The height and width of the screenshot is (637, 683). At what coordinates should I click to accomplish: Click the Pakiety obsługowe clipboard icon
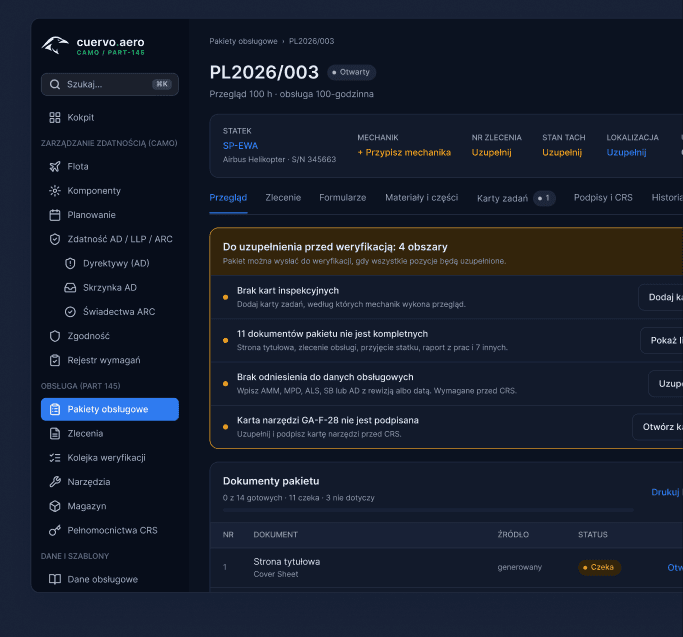[55, 409]
